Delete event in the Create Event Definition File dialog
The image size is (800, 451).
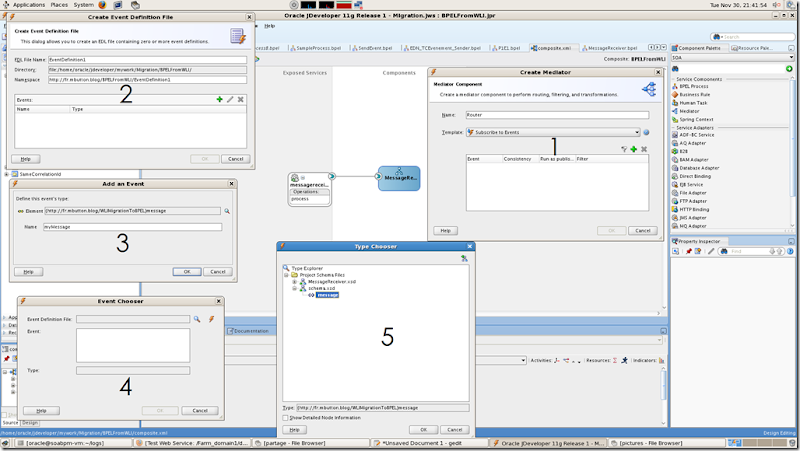(x=241, y=99)
